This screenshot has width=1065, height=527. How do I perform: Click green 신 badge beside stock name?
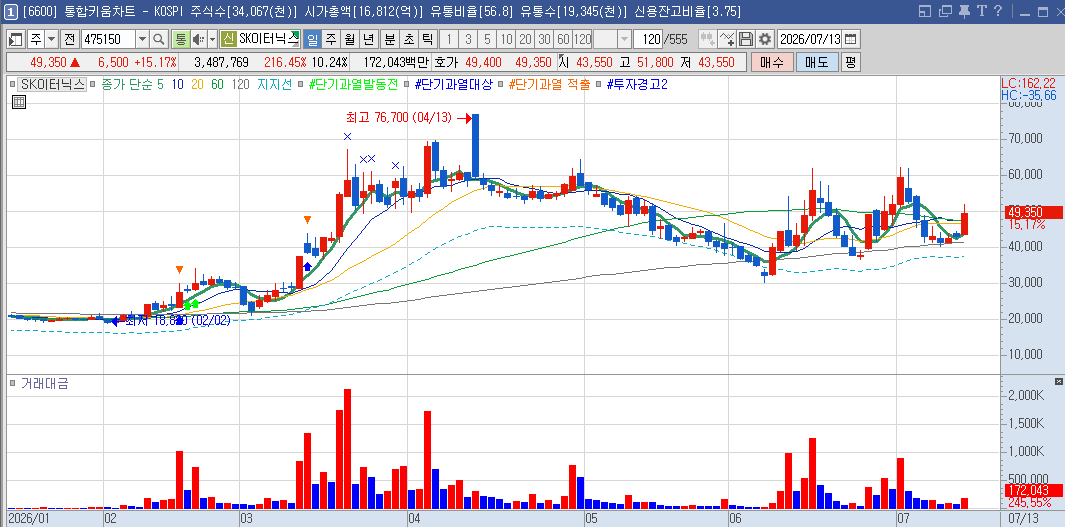(x=228, y=39)
